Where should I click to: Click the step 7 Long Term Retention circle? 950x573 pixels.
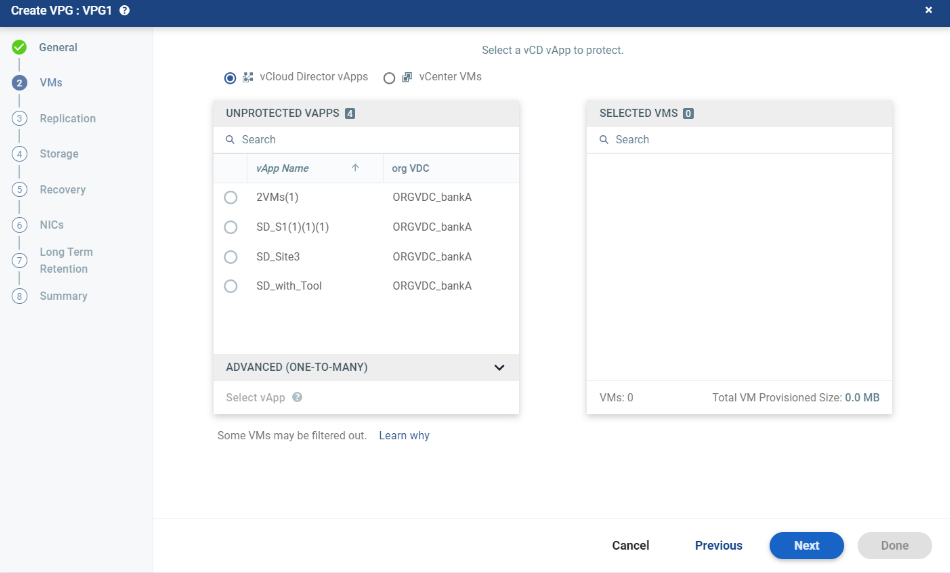[19, 260]
